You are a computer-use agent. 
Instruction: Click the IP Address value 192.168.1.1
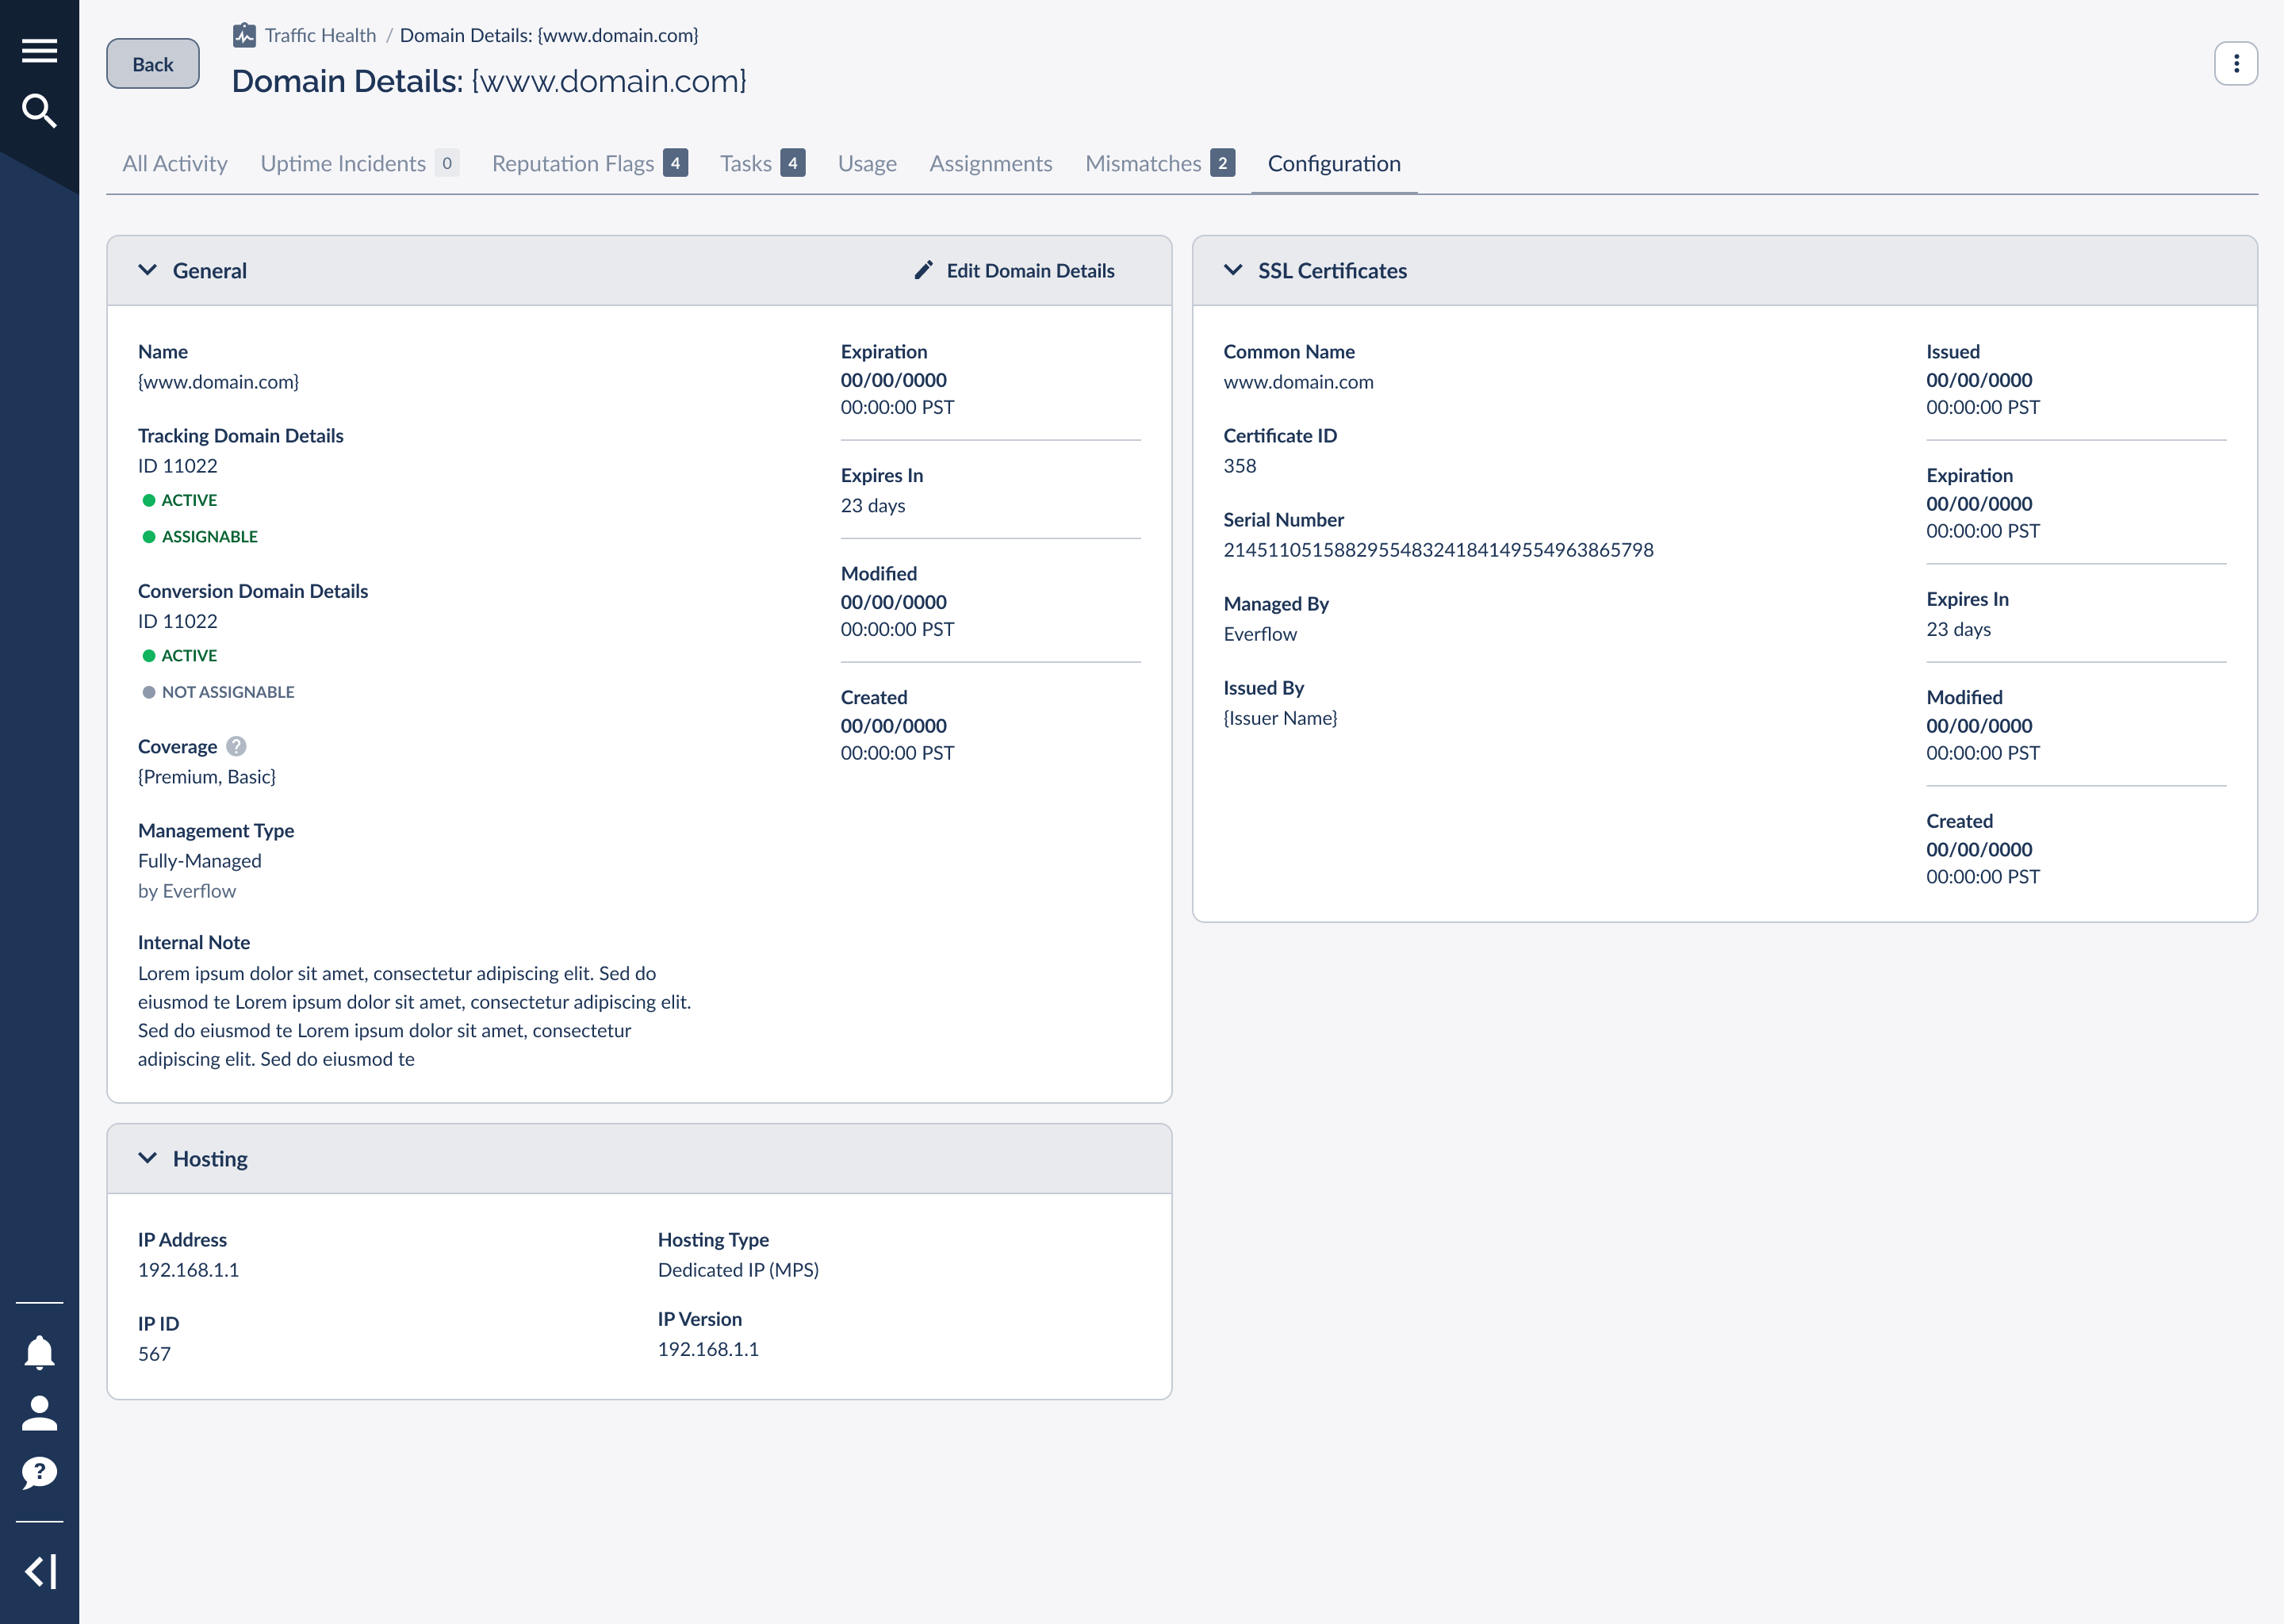click(188, 1270)
